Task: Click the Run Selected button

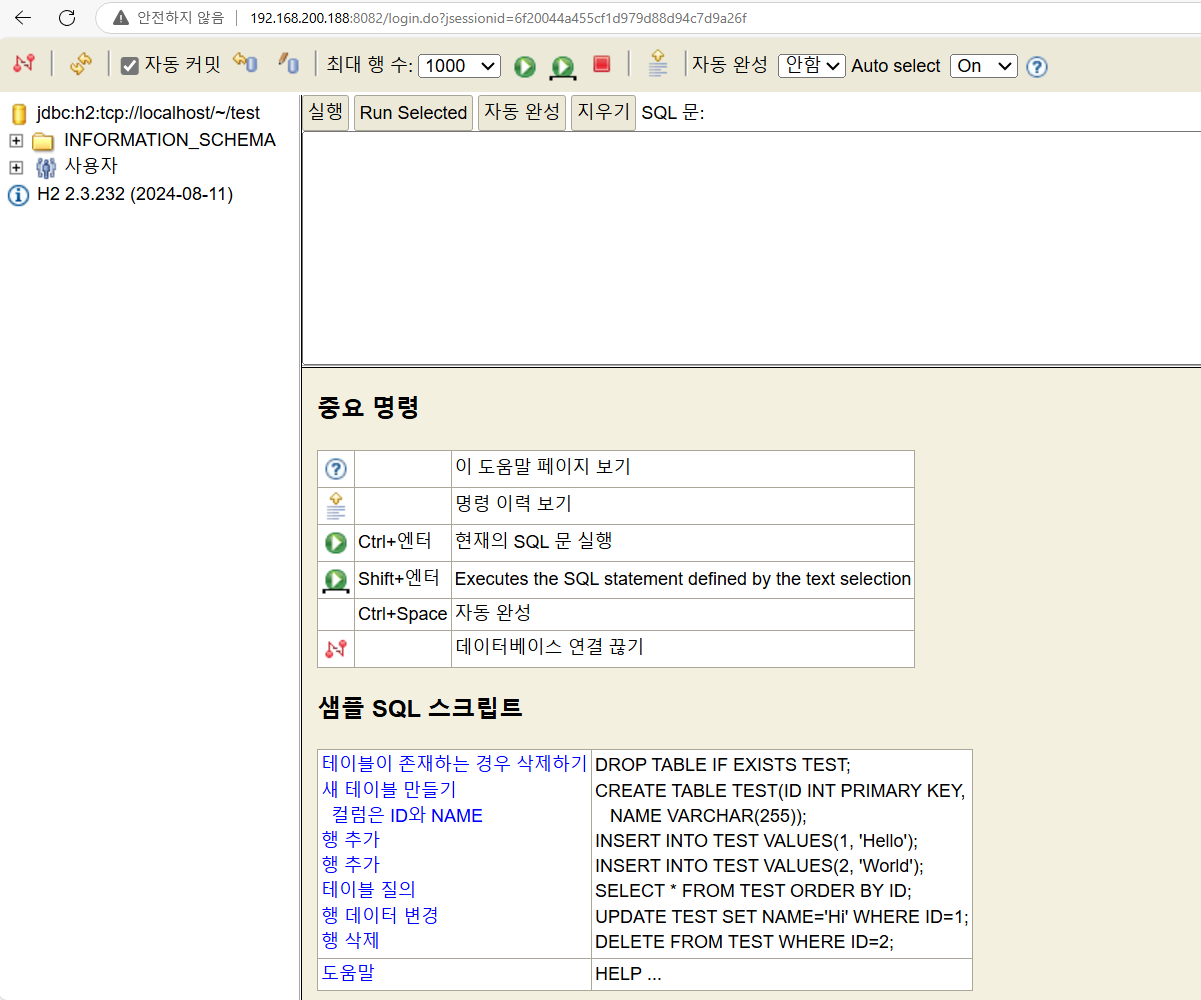Action: pos(413,113)
